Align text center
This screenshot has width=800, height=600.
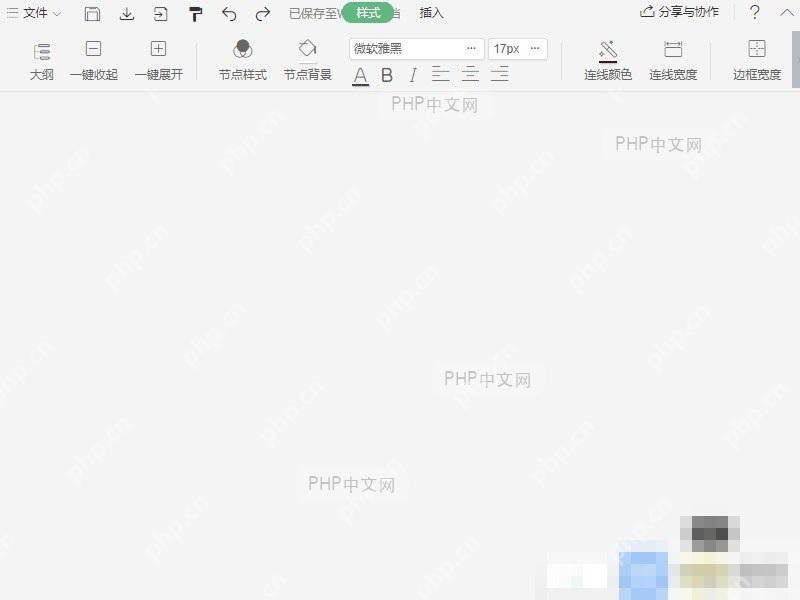470,74
